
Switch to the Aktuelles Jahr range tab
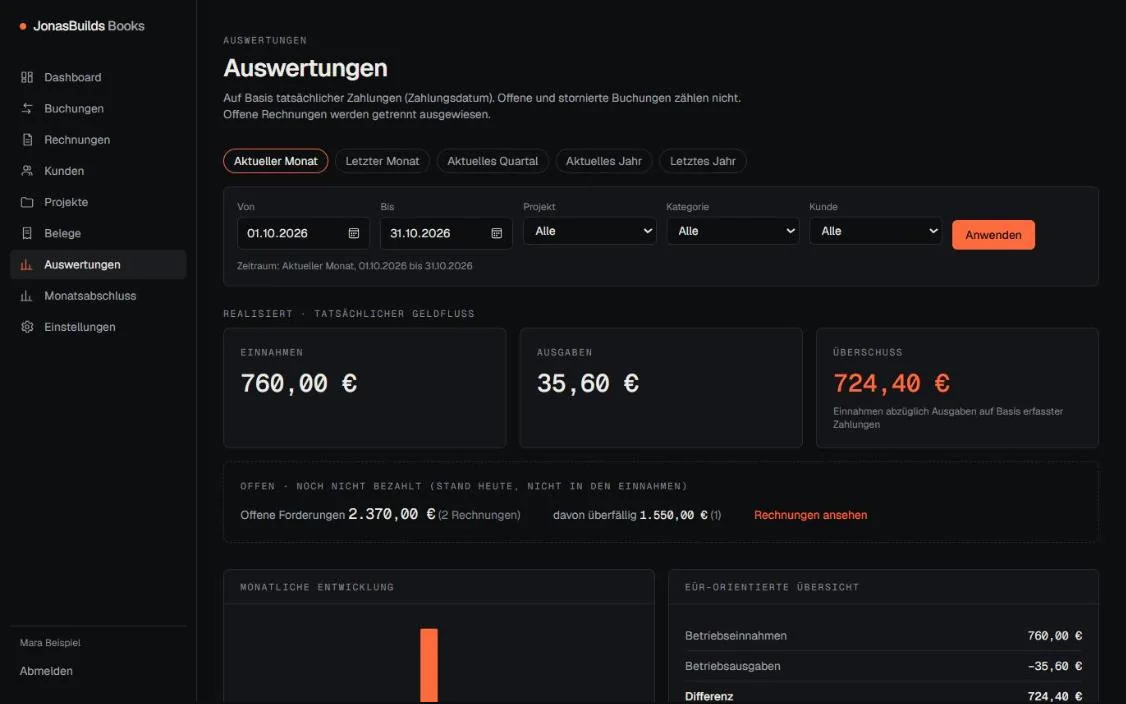click(604, 161)
